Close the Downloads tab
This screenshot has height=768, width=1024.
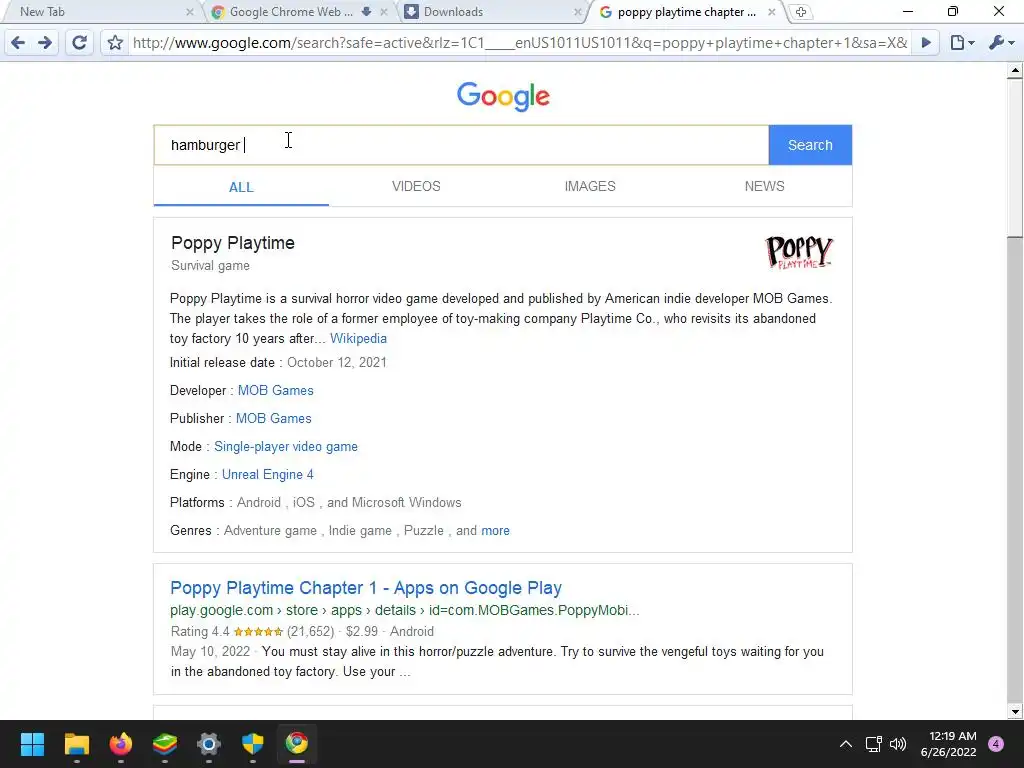[577, 12]
